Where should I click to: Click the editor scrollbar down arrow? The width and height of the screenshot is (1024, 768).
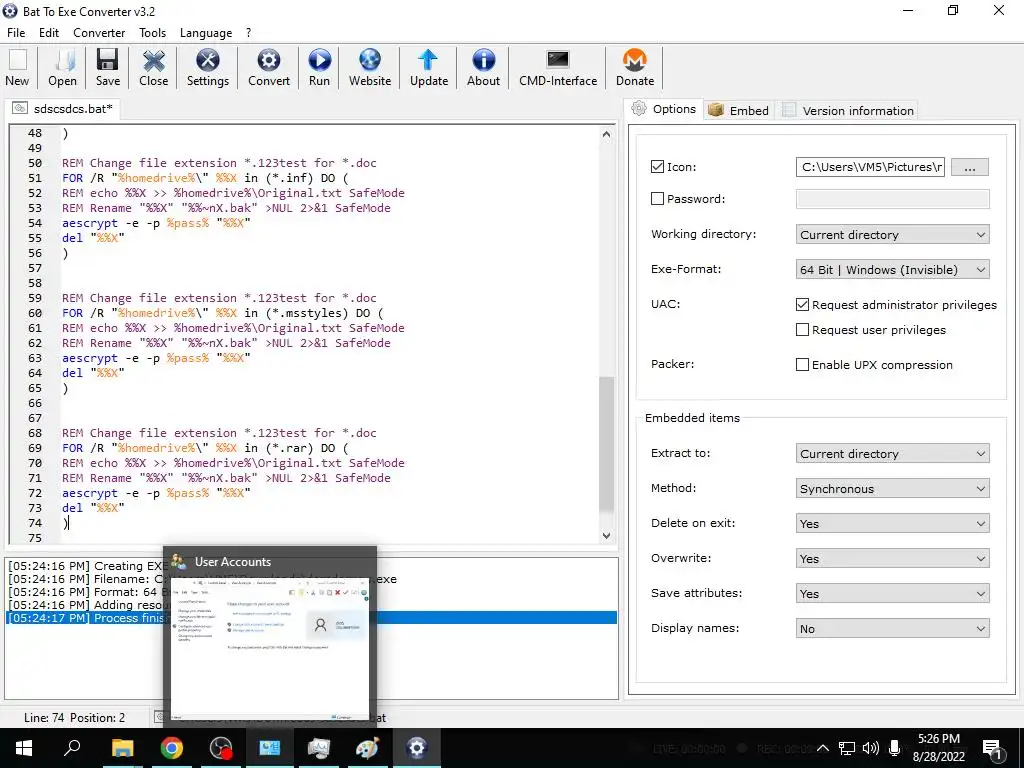606,536
